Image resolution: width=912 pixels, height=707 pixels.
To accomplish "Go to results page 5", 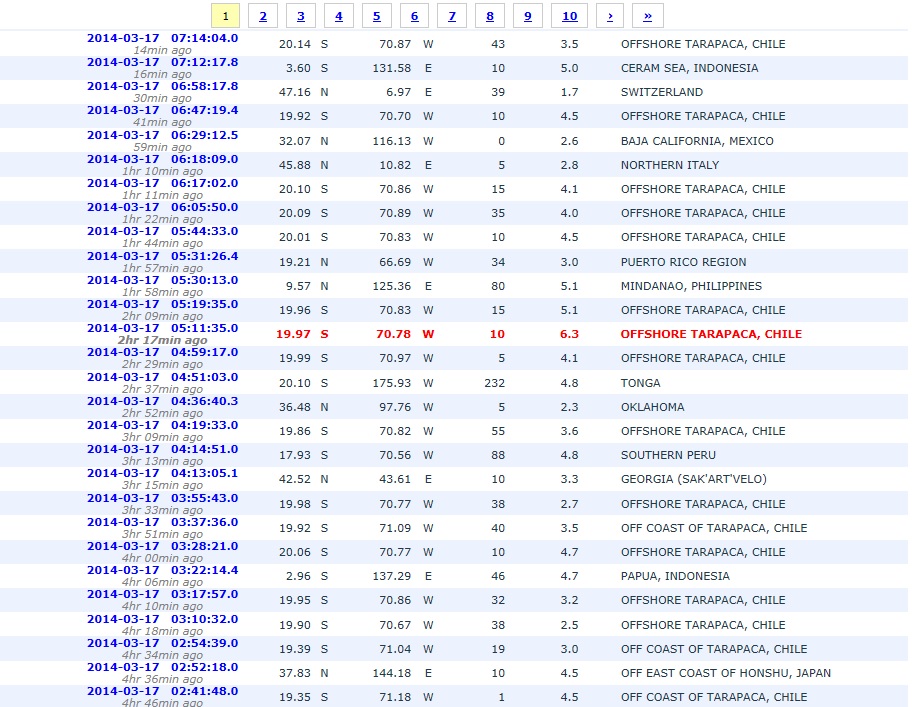I will pos(376,16).
